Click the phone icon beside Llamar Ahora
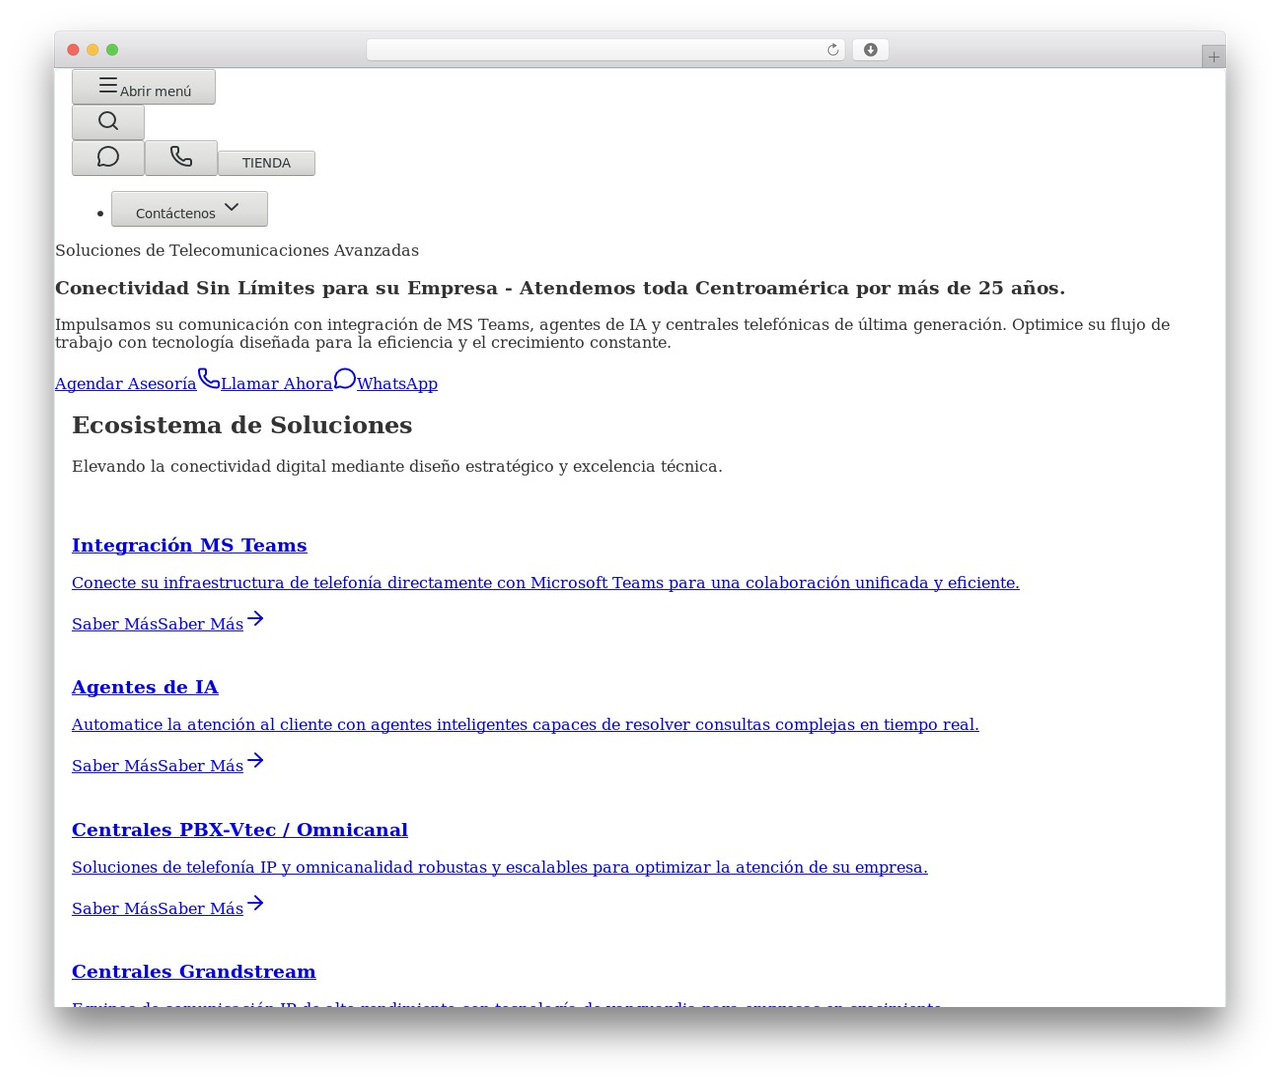1280x1084 pixels. click(209, 379)
